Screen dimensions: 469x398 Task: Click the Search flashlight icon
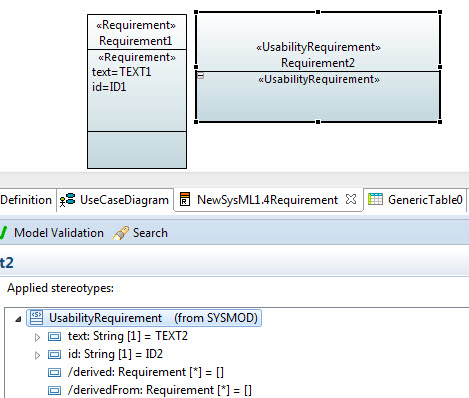pyautogui.click(x=121, y=233)
